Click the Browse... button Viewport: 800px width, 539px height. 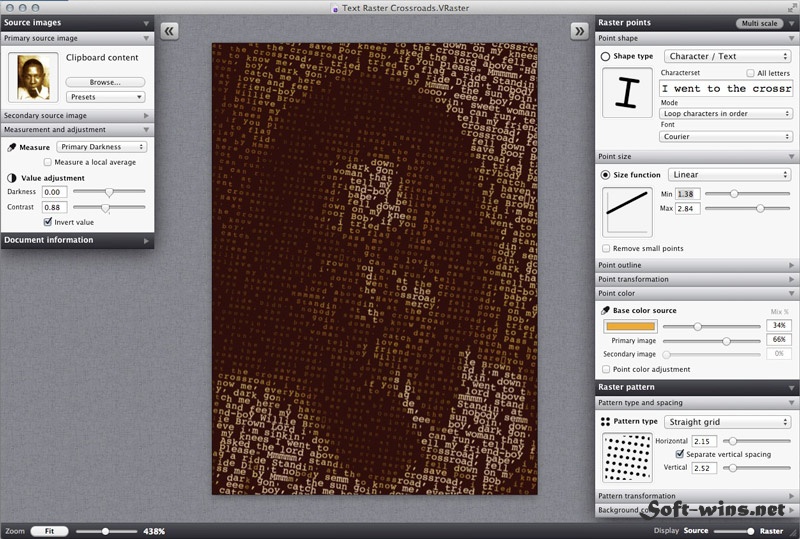pos(105,82)
